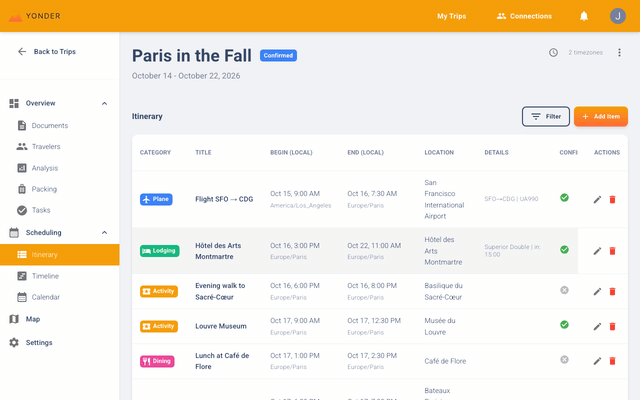Collapse the Overview section
Image resolution: width=640 pixels, height=400 pixels.
pos(104,103)
